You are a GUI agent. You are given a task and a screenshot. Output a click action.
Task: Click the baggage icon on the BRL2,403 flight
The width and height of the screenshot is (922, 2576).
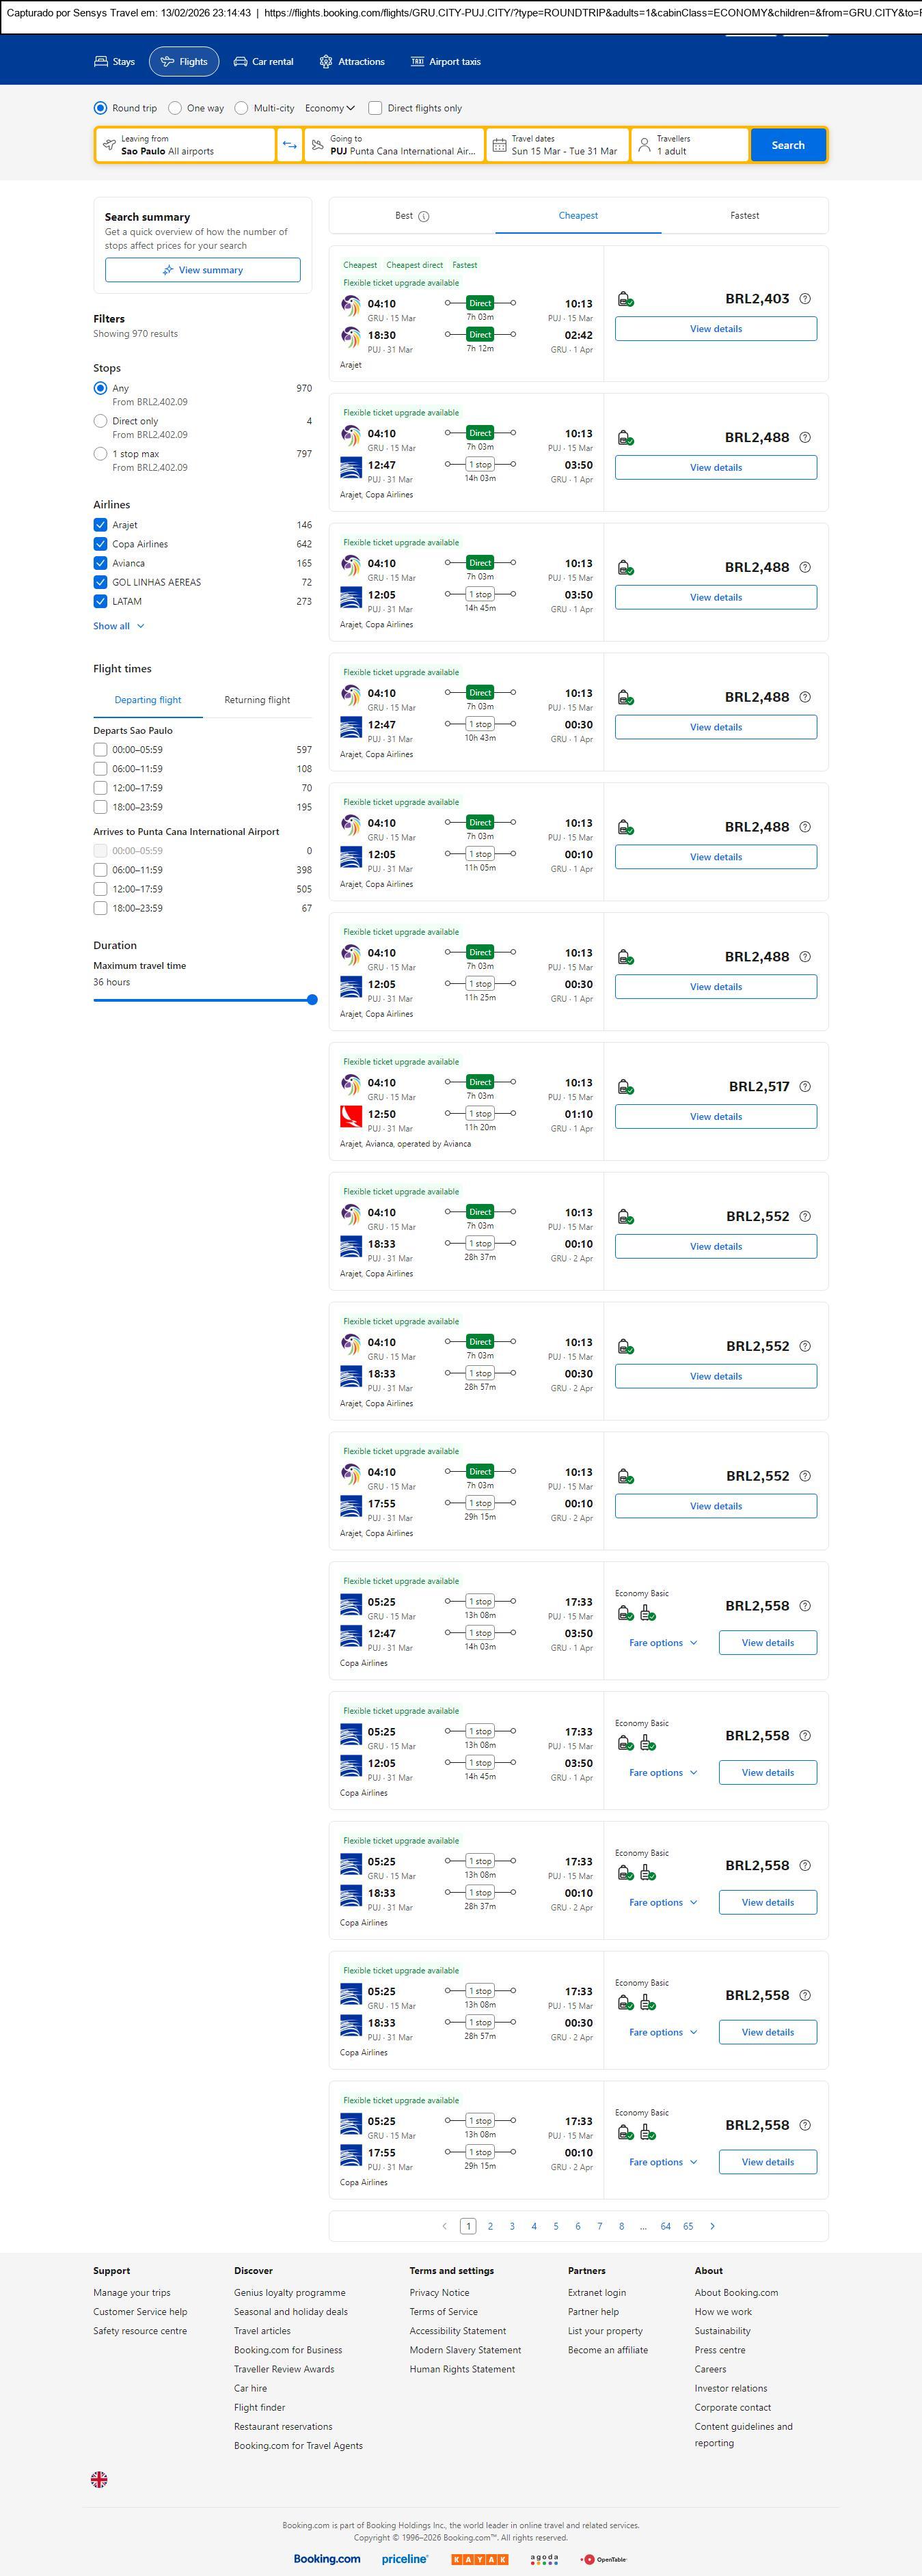(625, 299)
